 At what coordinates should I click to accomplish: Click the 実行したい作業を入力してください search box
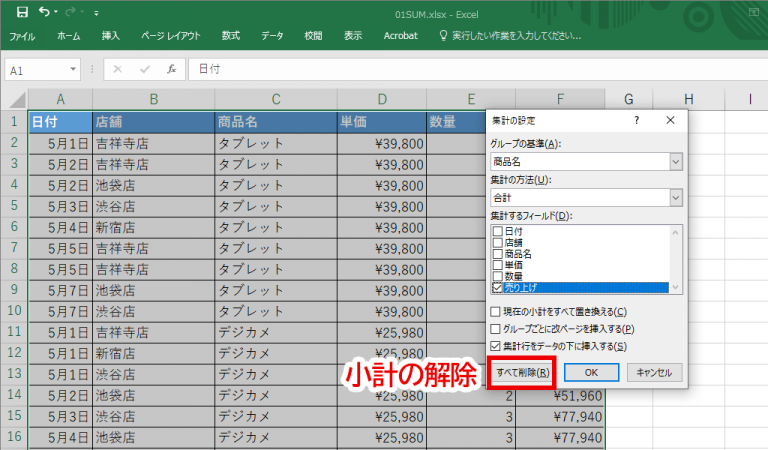point(516,36)
